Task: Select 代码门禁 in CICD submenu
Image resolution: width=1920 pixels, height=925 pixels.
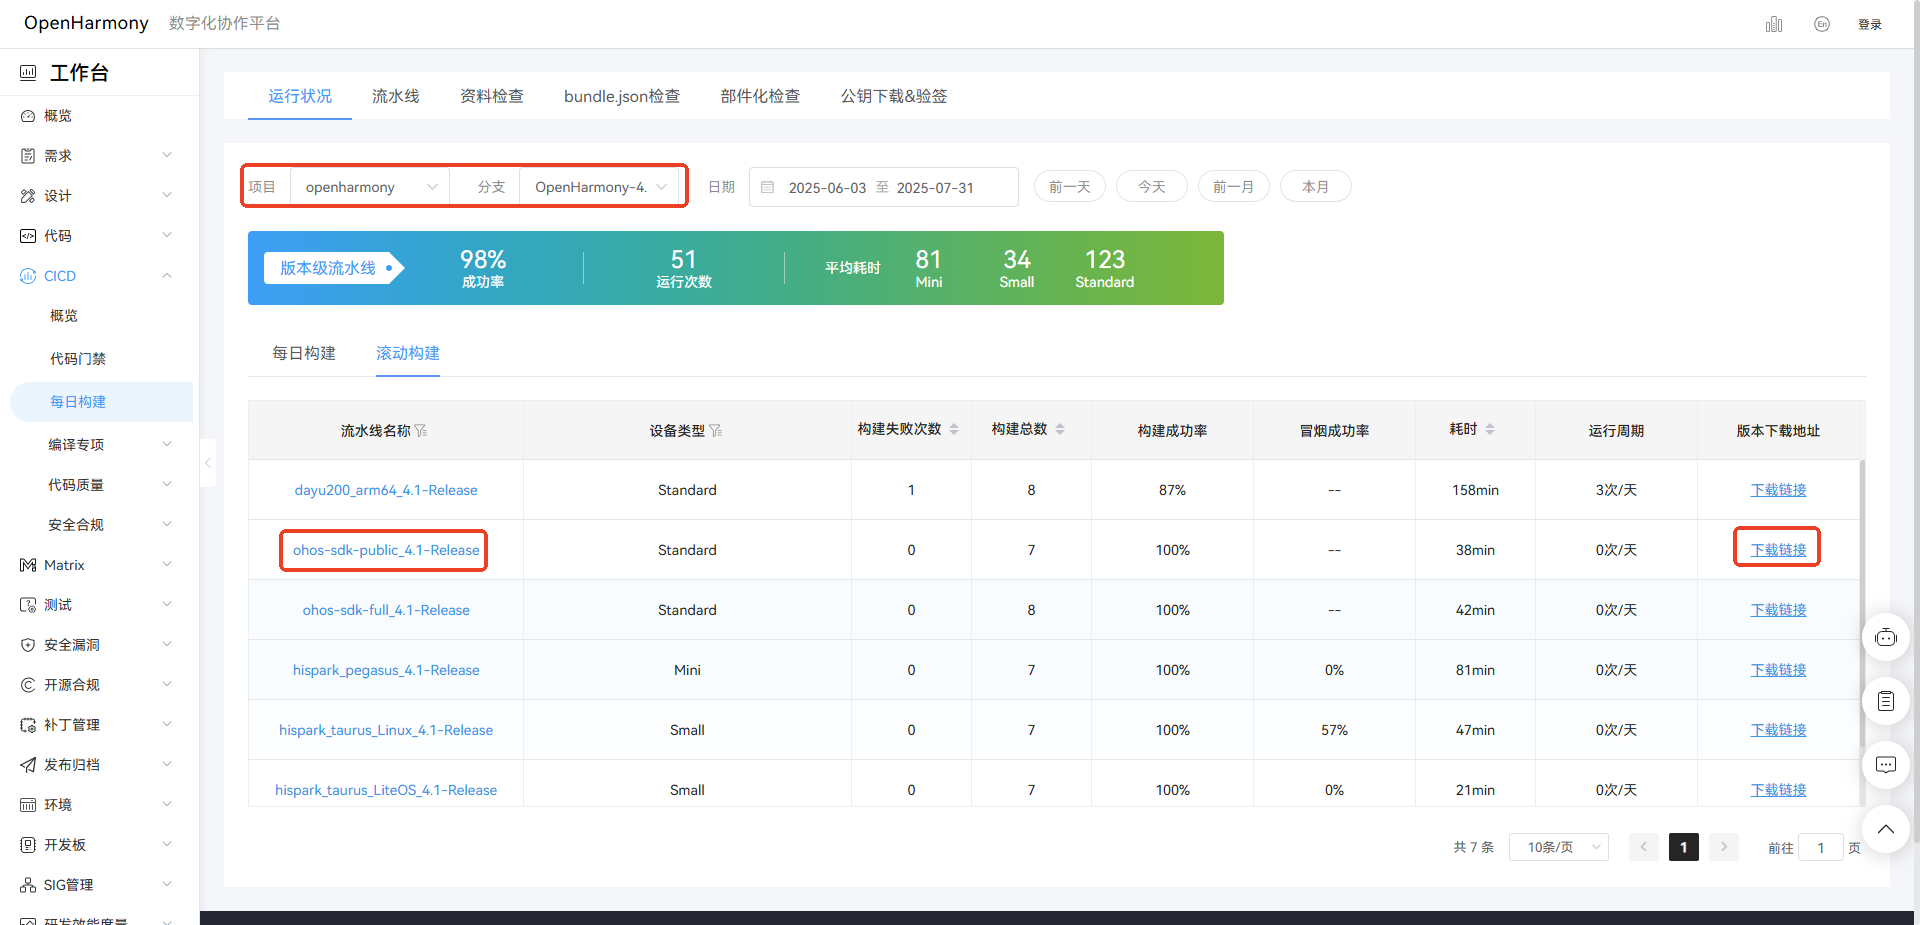Action: [x=78, y=359]
